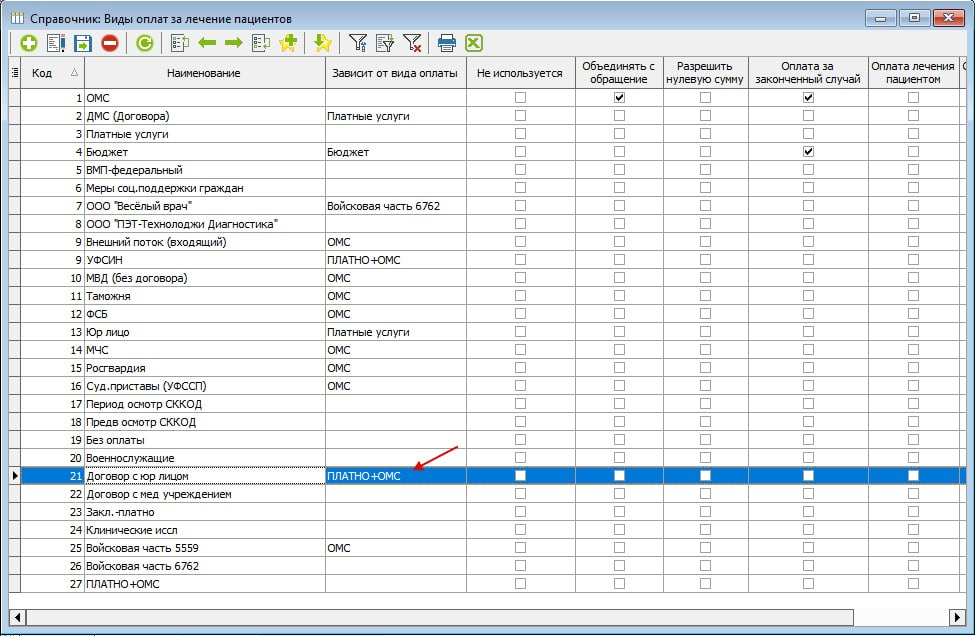Sort by the Наименование column header
The image size is (975, 636).
(x=204, y=73)
